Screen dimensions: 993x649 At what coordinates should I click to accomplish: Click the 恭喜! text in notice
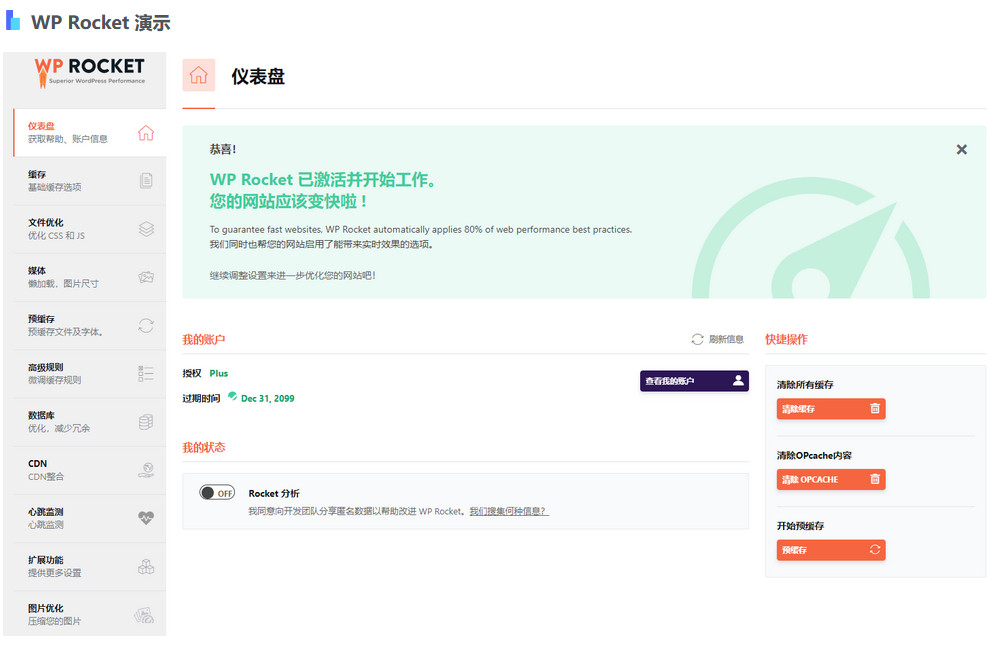(x=223, y=149)
